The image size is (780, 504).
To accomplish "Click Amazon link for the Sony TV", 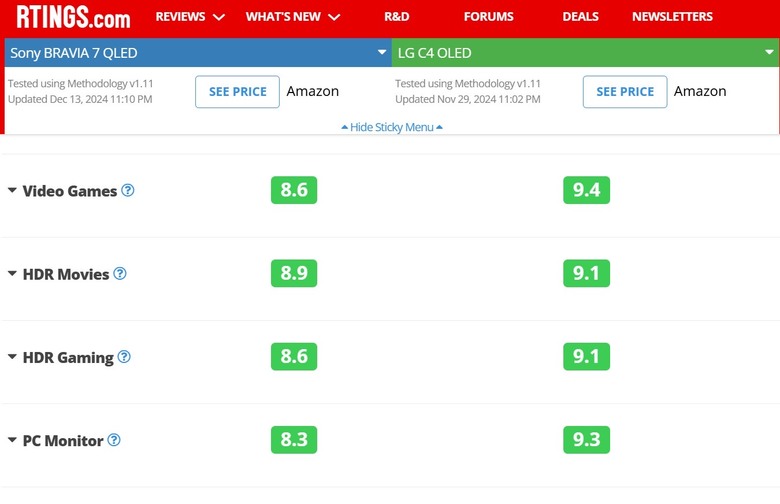I will 312,92.
